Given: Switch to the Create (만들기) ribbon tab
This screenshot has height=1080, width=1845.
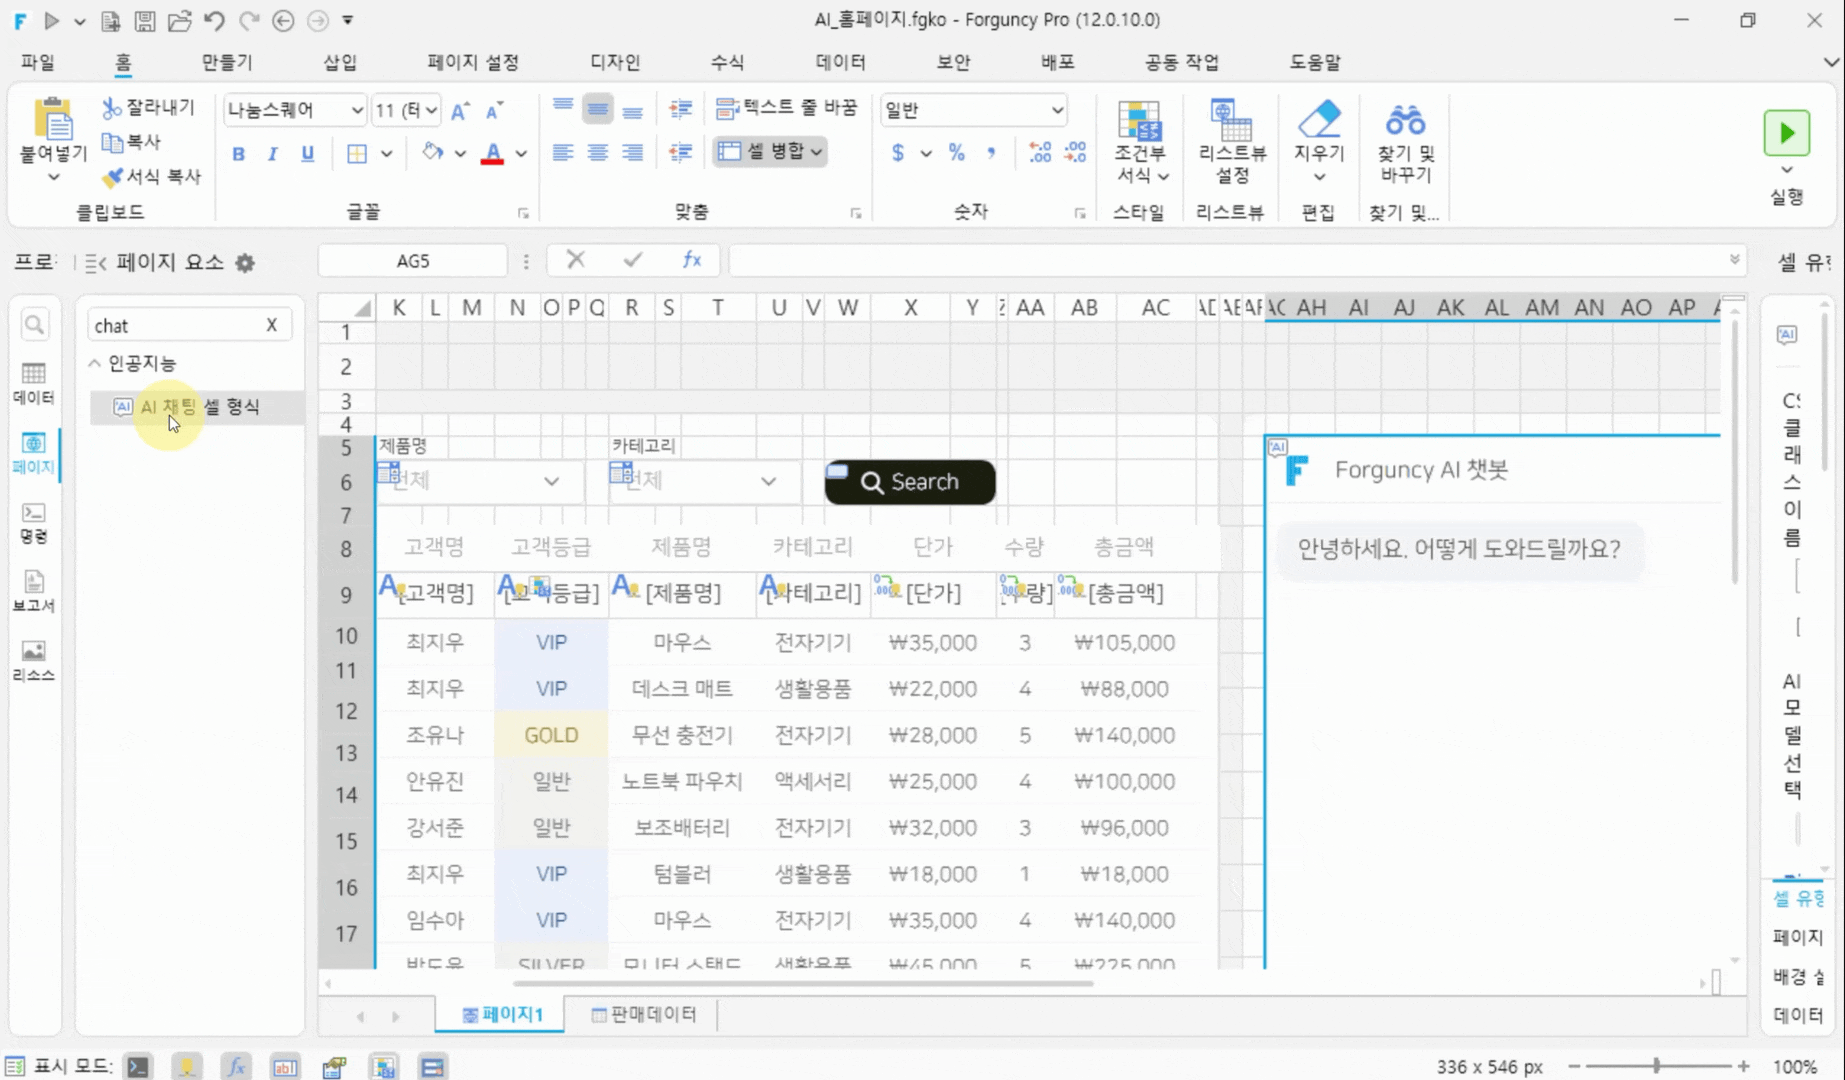Looking at the screenshot, I should [227, 62].
